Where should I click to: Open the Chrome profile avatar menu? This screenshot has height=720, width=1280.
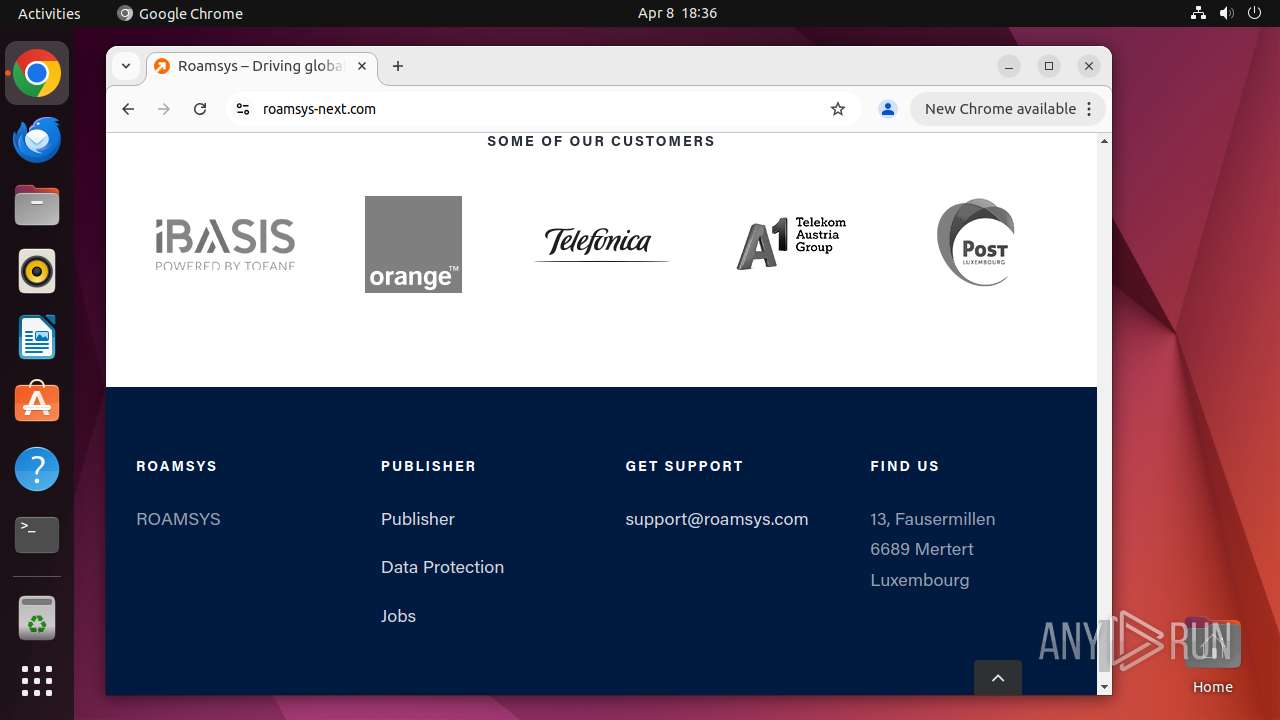(887, 109)
